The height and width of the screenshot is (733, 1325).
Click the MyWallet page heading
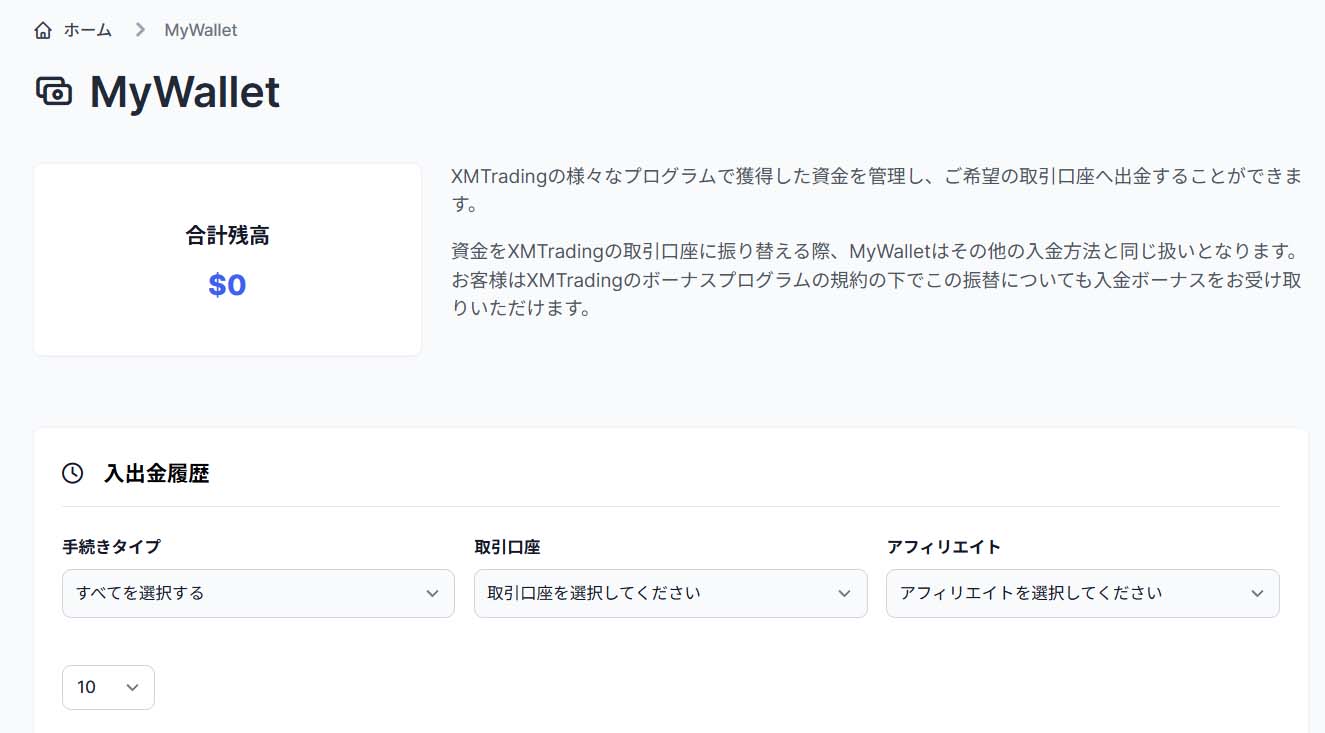click(185, 92)
